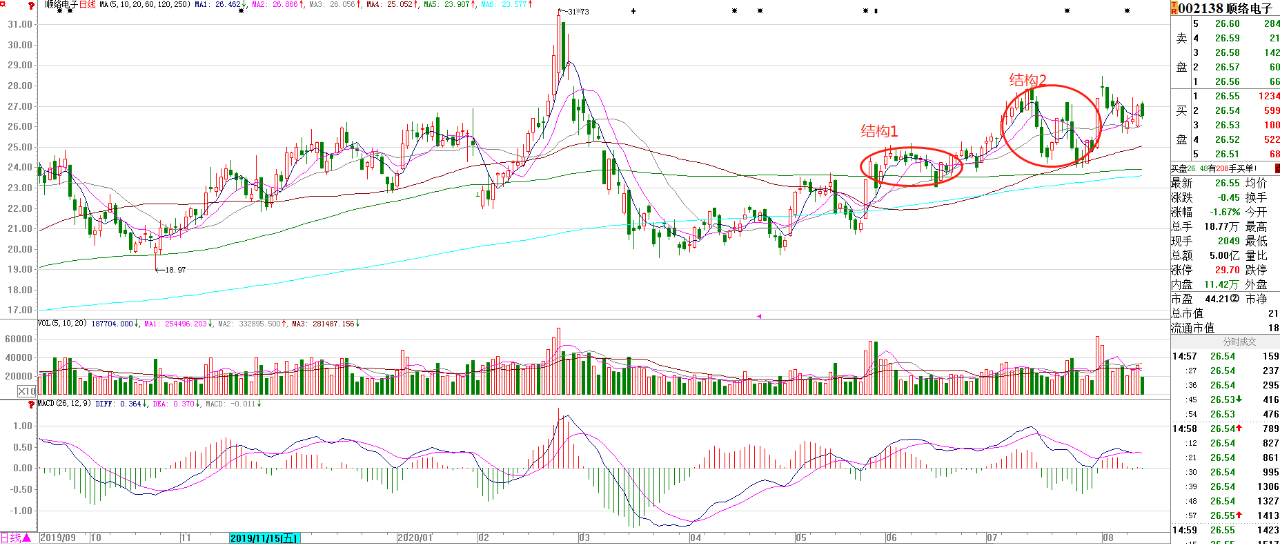Viewport: 1280px width, 544px height.
Task: Click the buy level 5 price 26.51
Action: [1225, 153]
